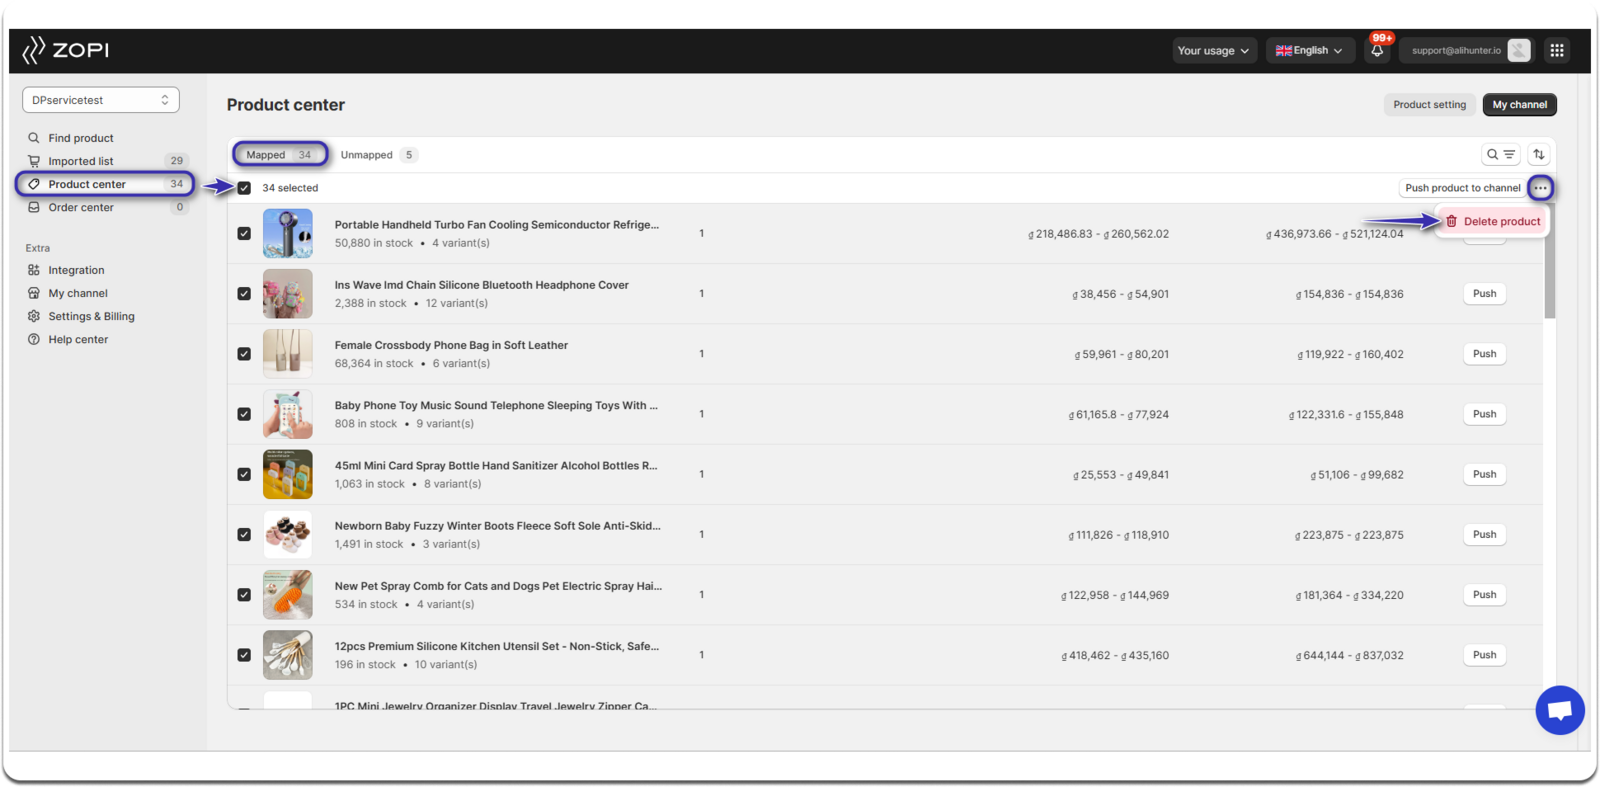Push the 45ml Mini Card Spray Bottle
Screen dimensions: 1600x787
[1484, 474]
